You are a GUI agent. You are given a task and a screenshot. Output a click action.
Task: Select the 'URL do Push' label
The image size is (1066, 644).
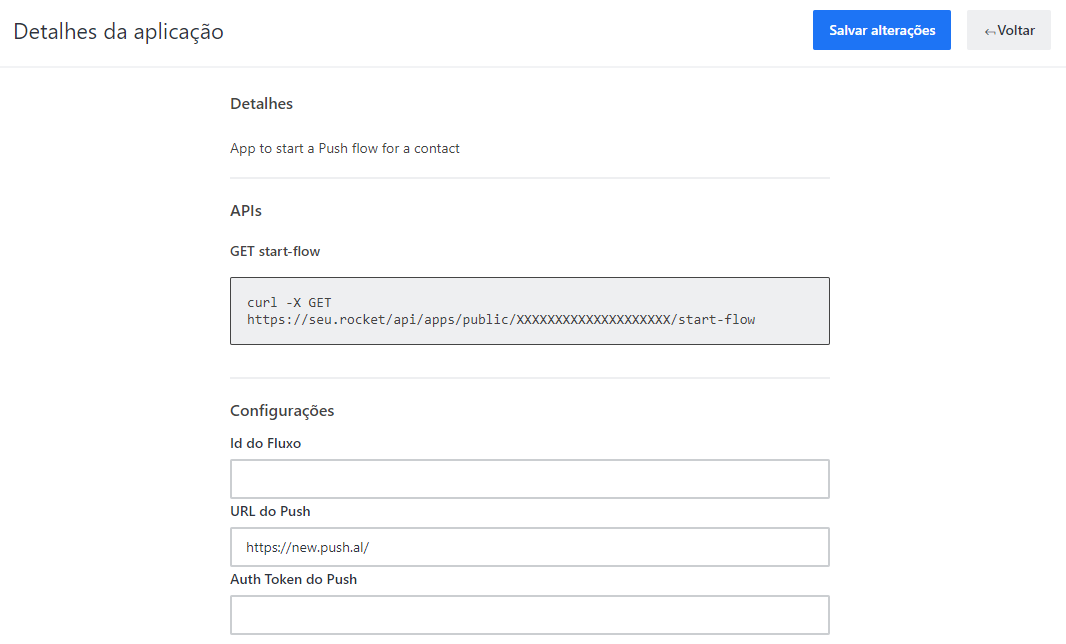pyautogui.click(x=271, y=511)
